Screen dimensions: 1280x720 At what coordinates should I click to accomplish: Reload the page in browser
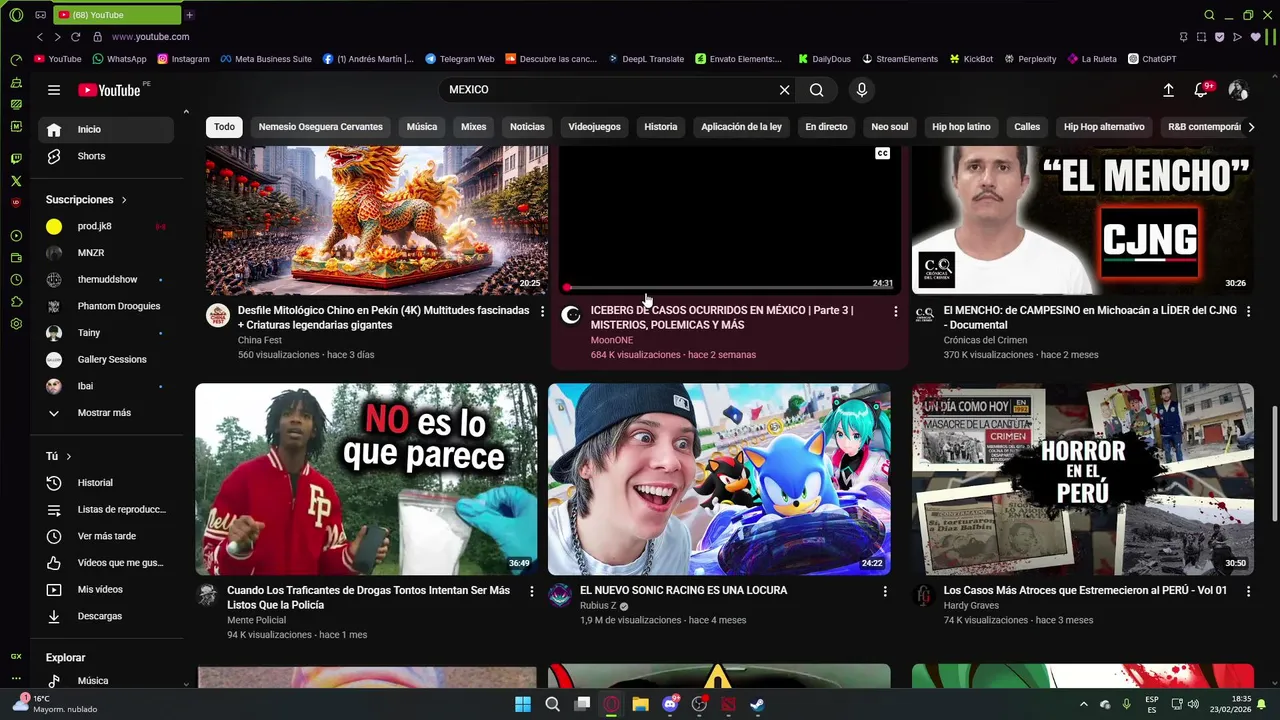(x=75, y=37)
